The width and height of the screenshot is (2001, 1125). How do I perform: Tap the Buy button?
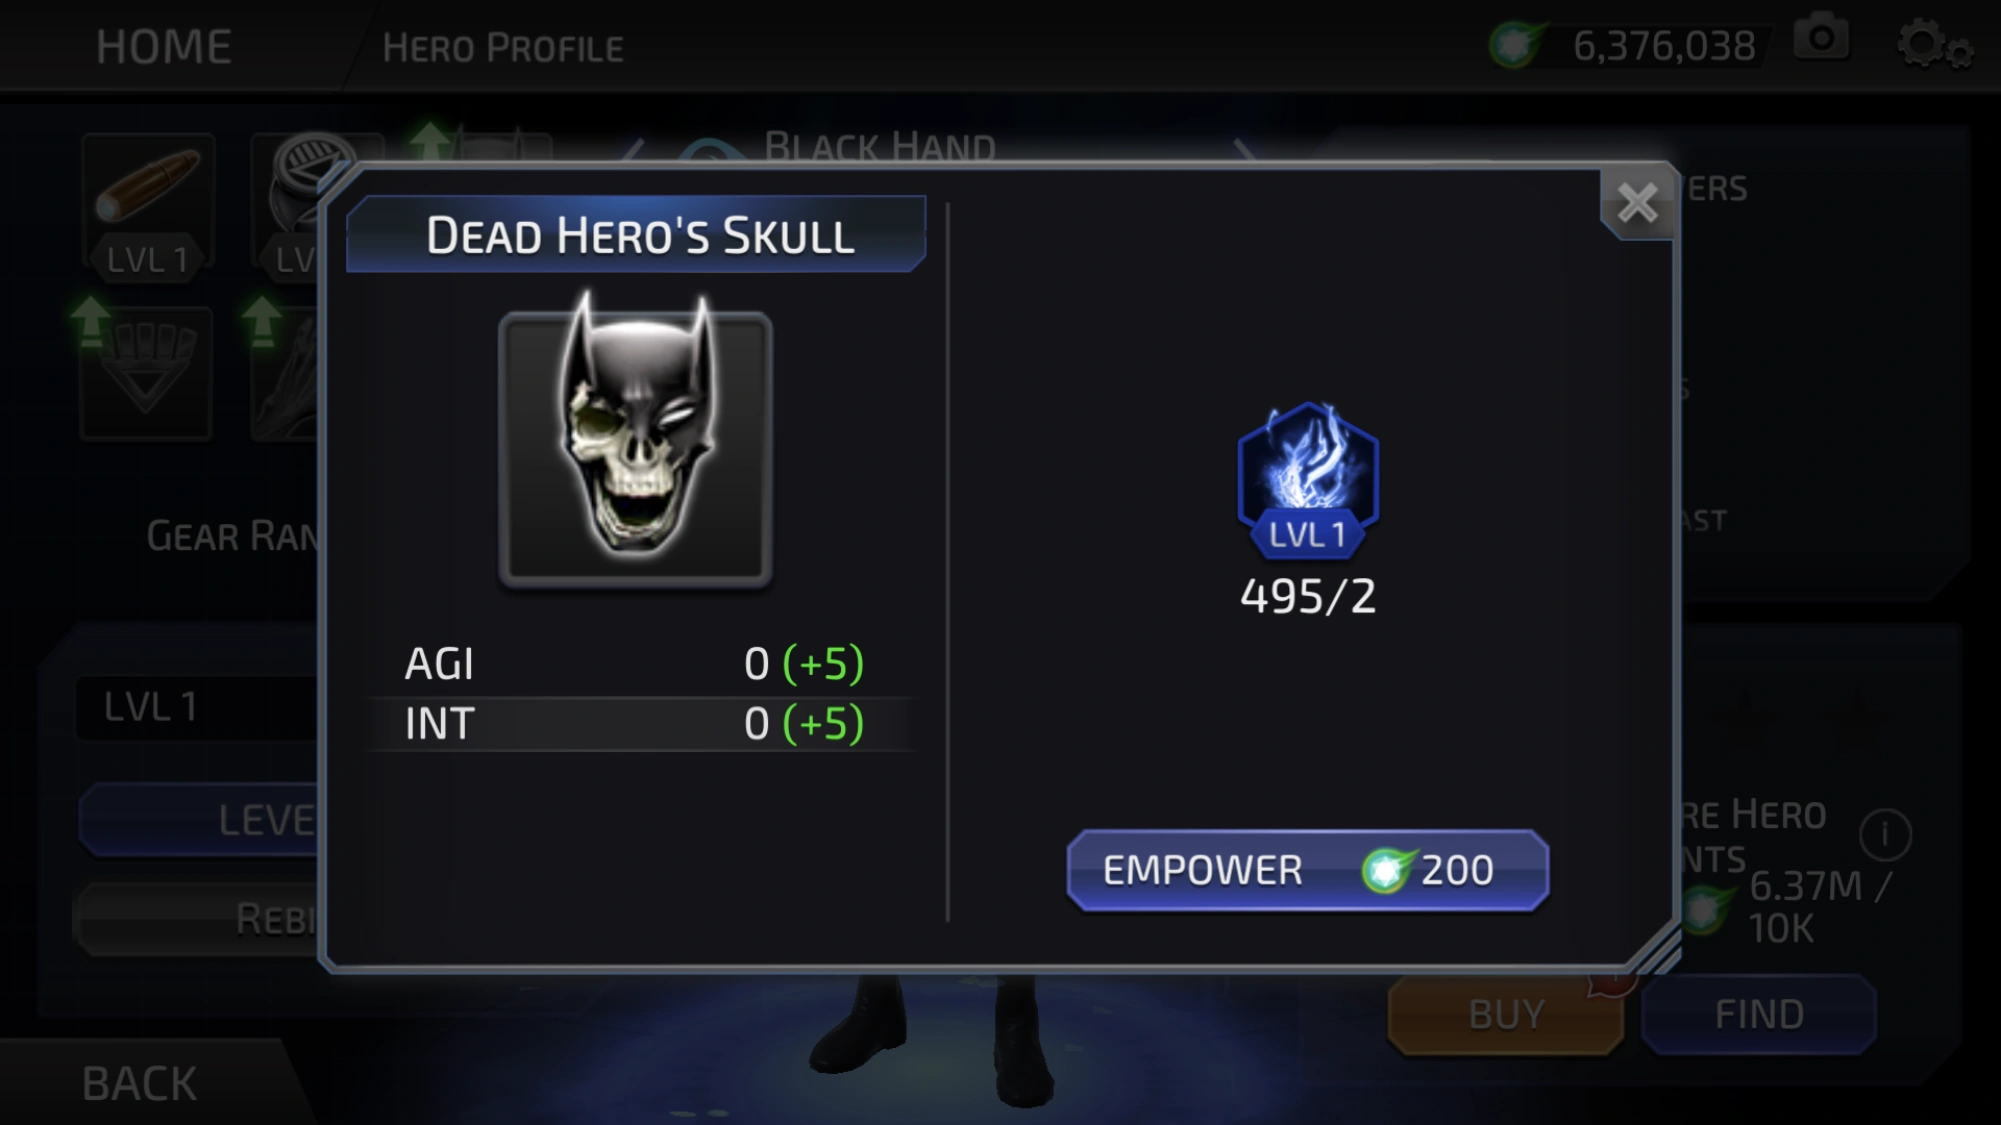click(x=1506, y=1014)
